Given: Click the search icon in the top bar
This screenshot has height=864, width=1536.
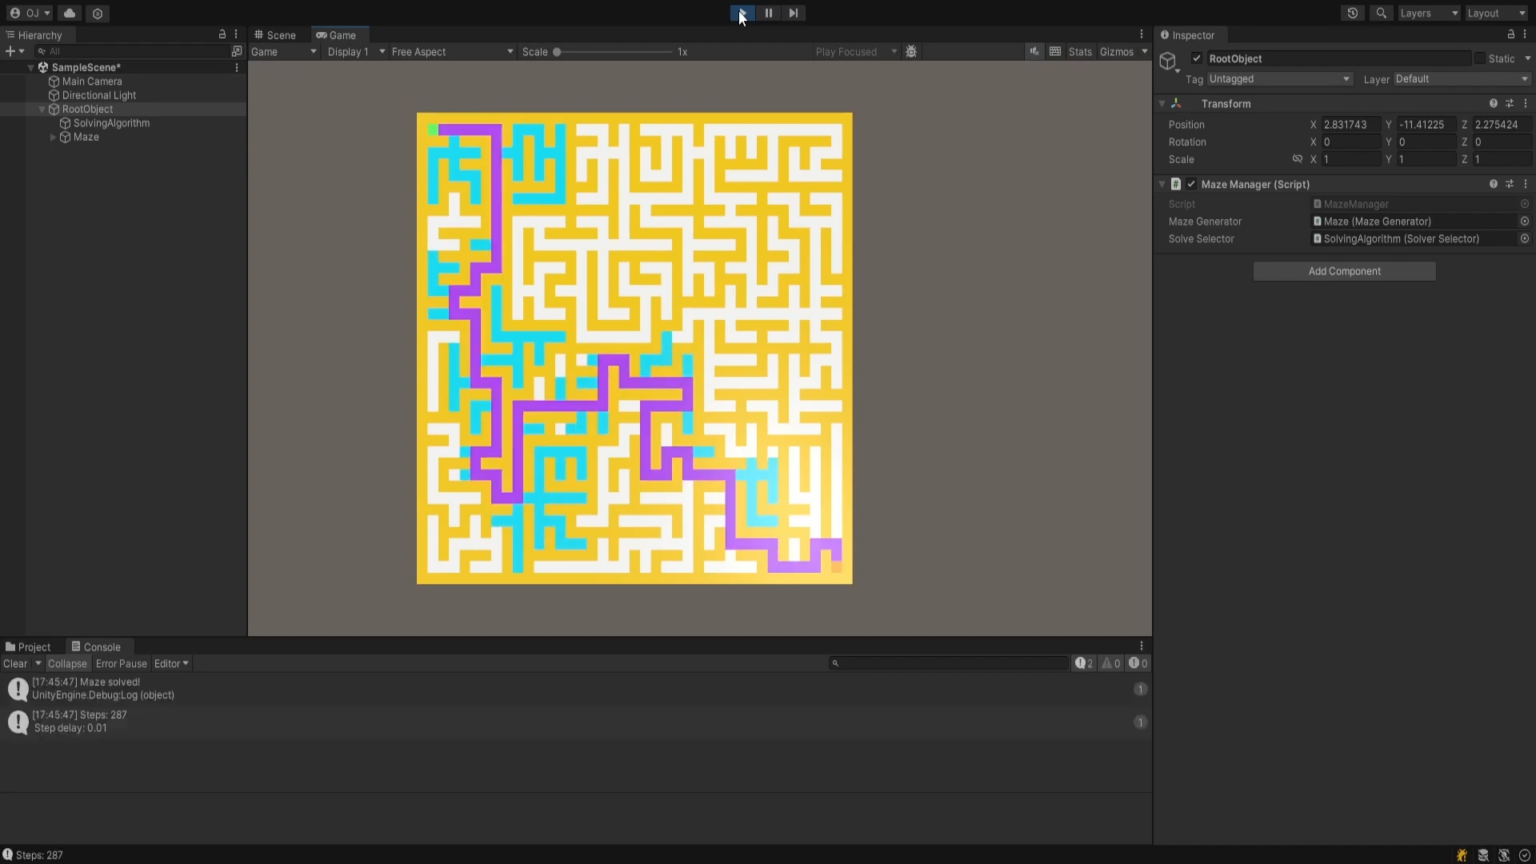Looking at the screenshot, I should 1381,13.
